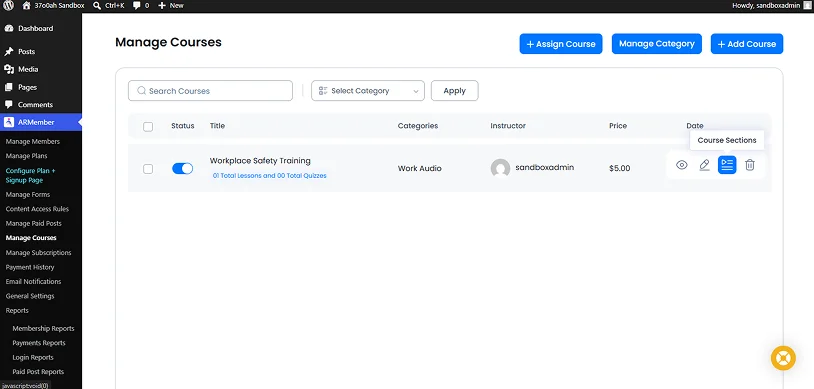This screenshot has height=389, width=814.
Task: Open the Howdy, sandboxadmin account menu
Action: (770, 5)
